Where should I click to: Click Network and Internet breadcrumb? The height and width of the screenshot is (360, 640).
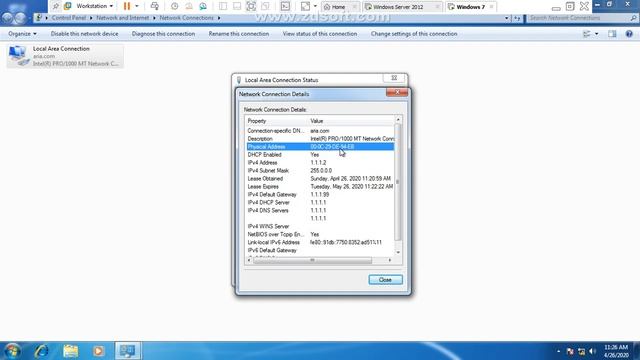(122, 18)
